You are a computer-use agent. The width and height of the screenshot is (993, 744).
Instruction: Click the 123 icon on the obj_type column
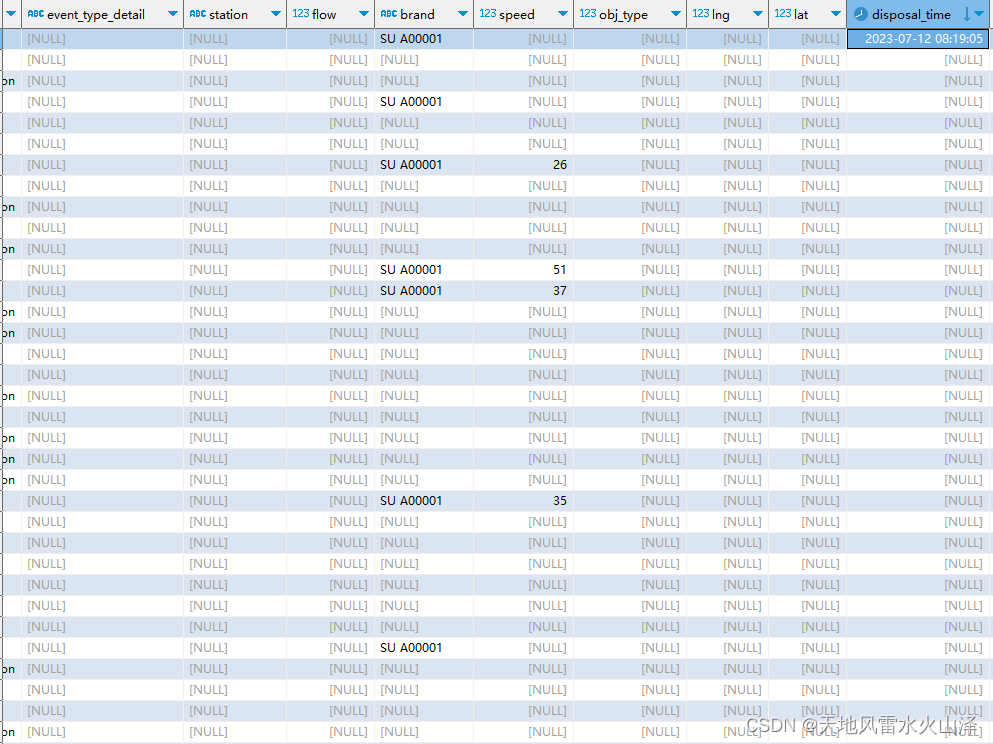tap(590, 14)
